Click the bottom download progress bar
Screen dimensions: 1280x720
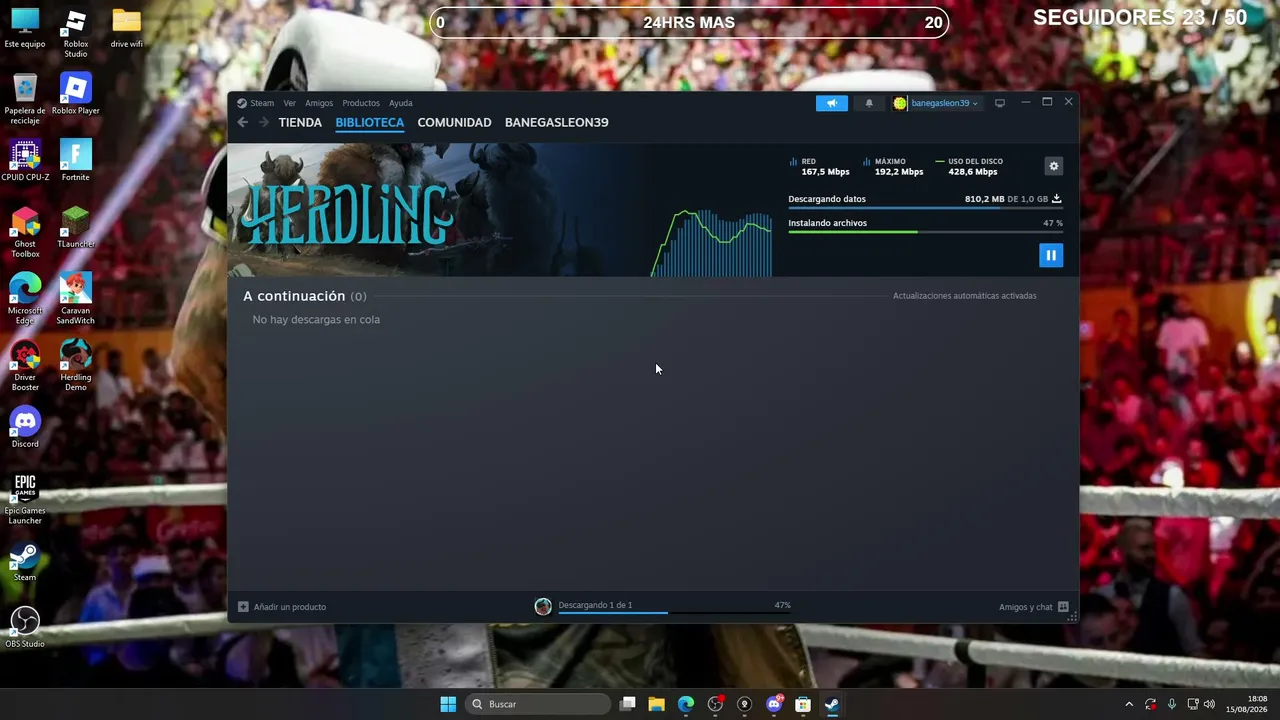(675, 613)
